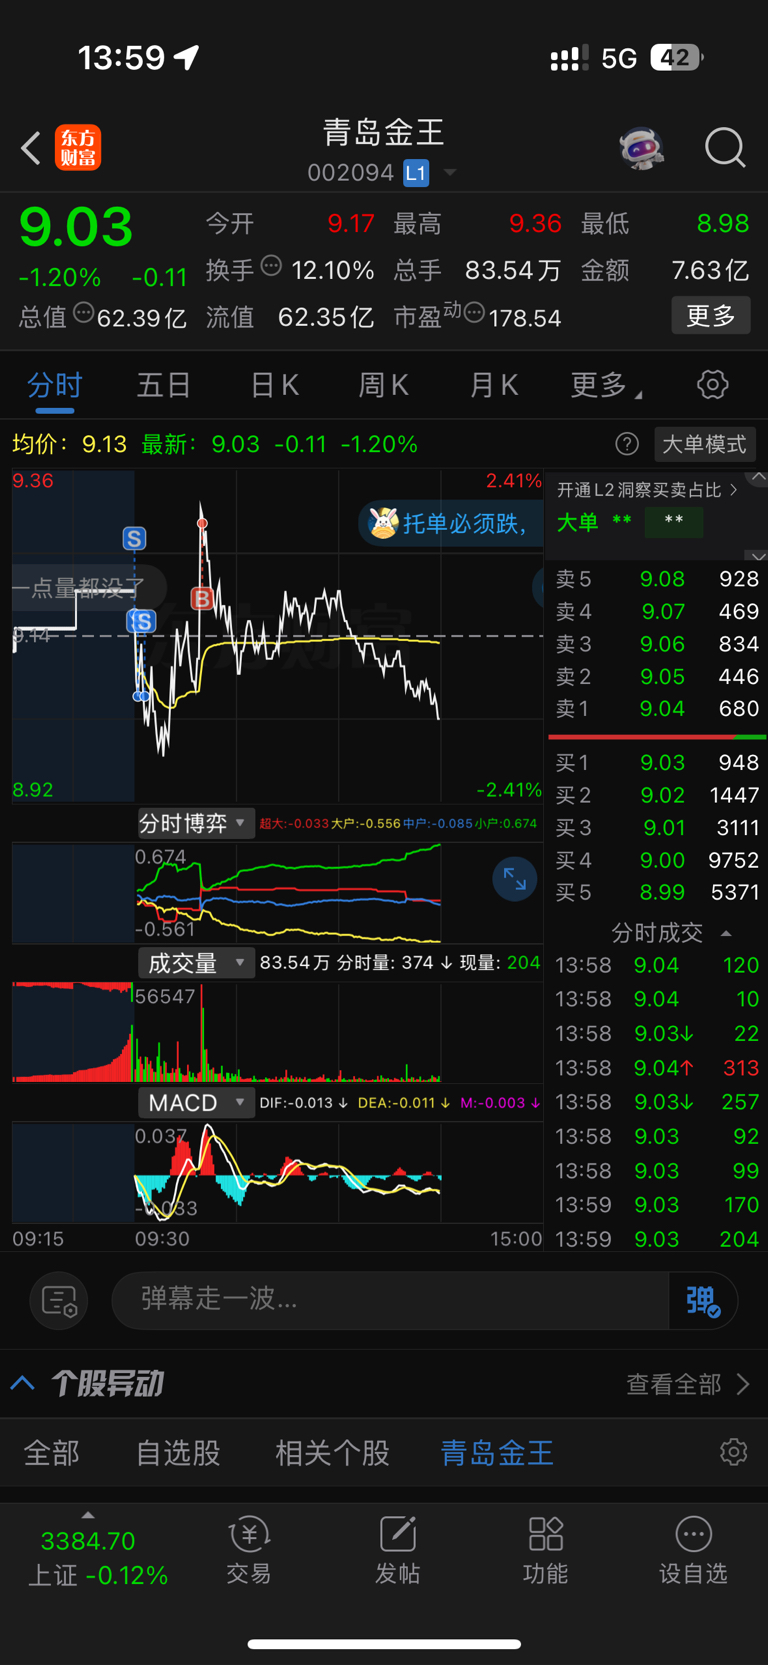Tap the 弹幕走一波 input field

(390, 1300)
